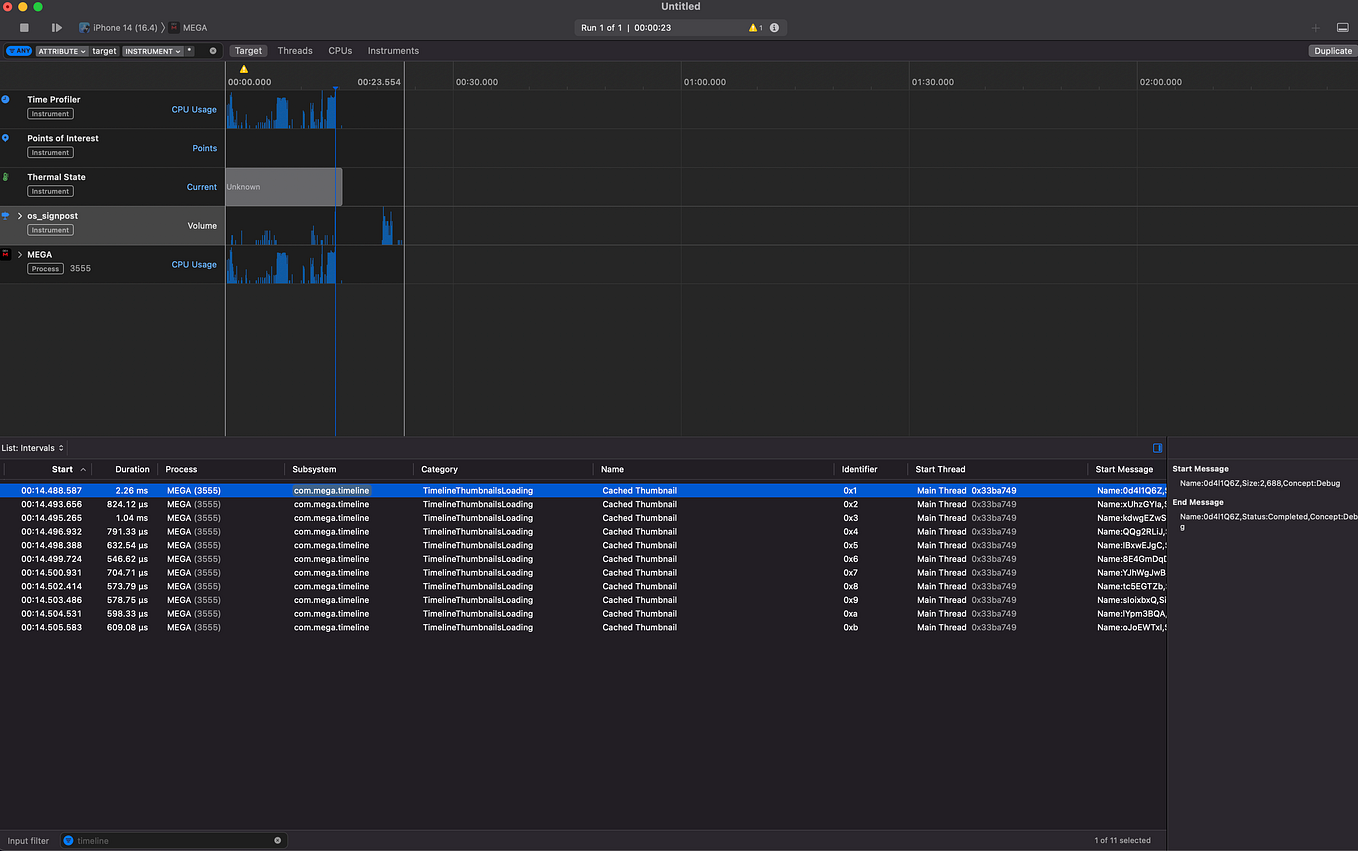Image resolution: width=1358 pixels, height=851 pixels.
Task: Clear the instrument filter with the X icon
Action: point(210,51)
